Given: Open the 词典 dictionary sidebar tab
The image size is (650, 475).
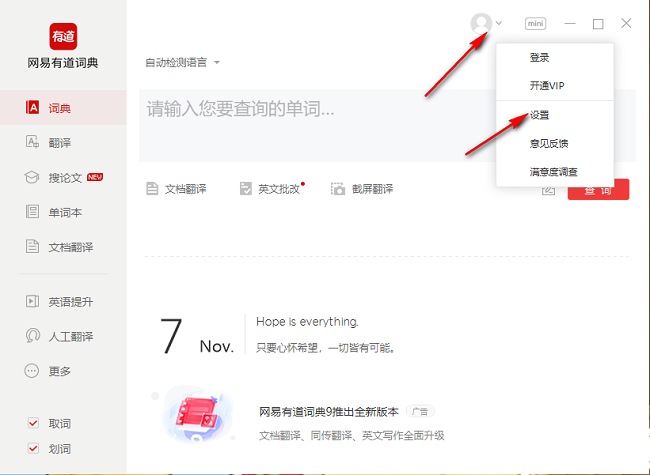Looking at the screenshot, I should pyautogui.click(x=62, y=108).
